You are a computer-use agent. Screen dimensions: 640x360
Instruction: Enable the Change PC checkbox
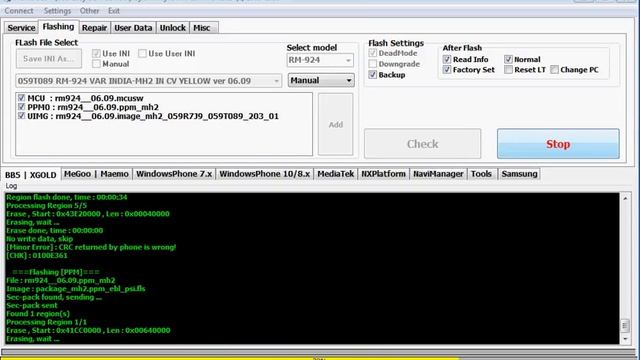tap(554, 70)
